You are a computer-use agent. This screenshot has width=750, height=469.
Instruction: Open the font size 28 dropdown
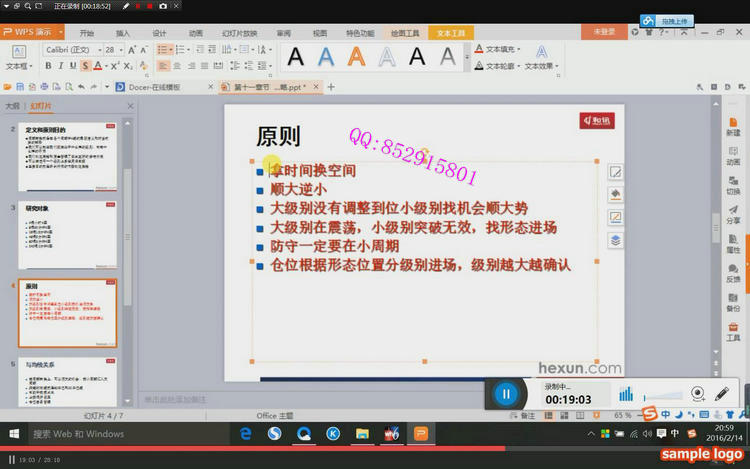pyautogui.click(x=114, y=49)
